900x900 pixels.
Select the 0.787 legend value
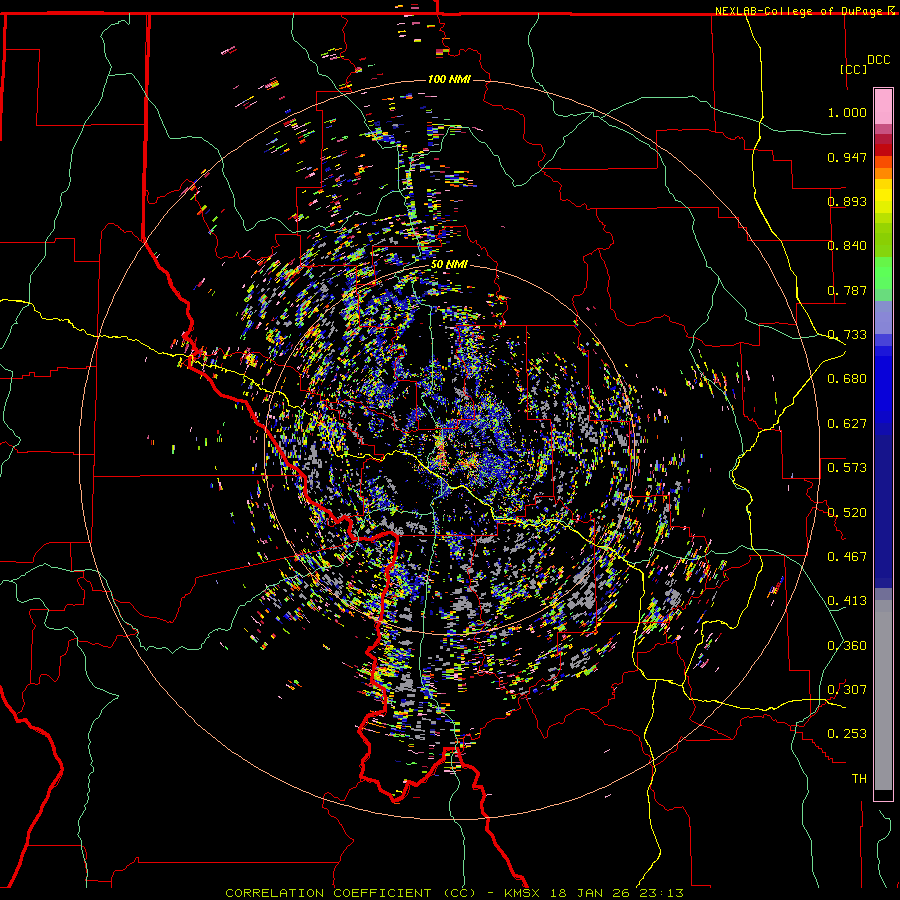click(x=847, y=290)
